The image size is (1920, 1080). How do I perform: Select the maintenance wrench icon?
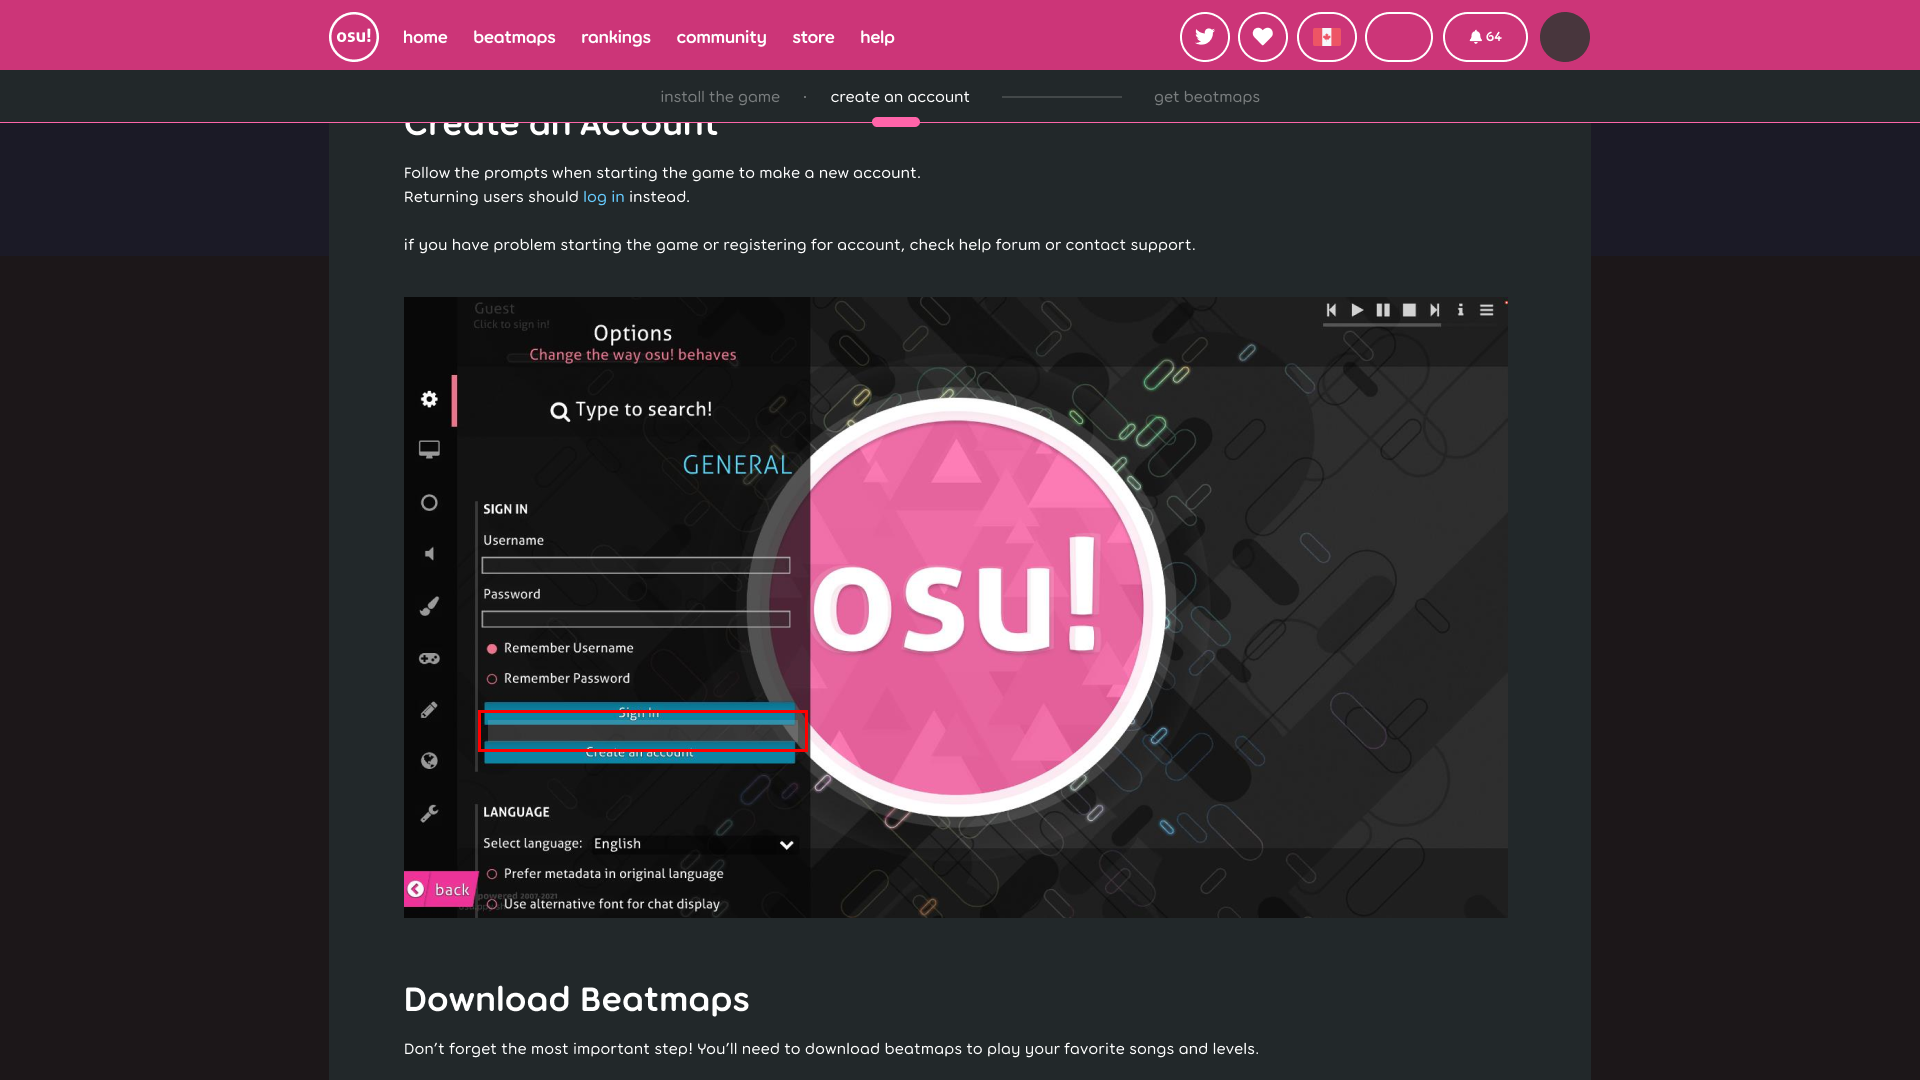pyautogui.click(x=429, y=813)
